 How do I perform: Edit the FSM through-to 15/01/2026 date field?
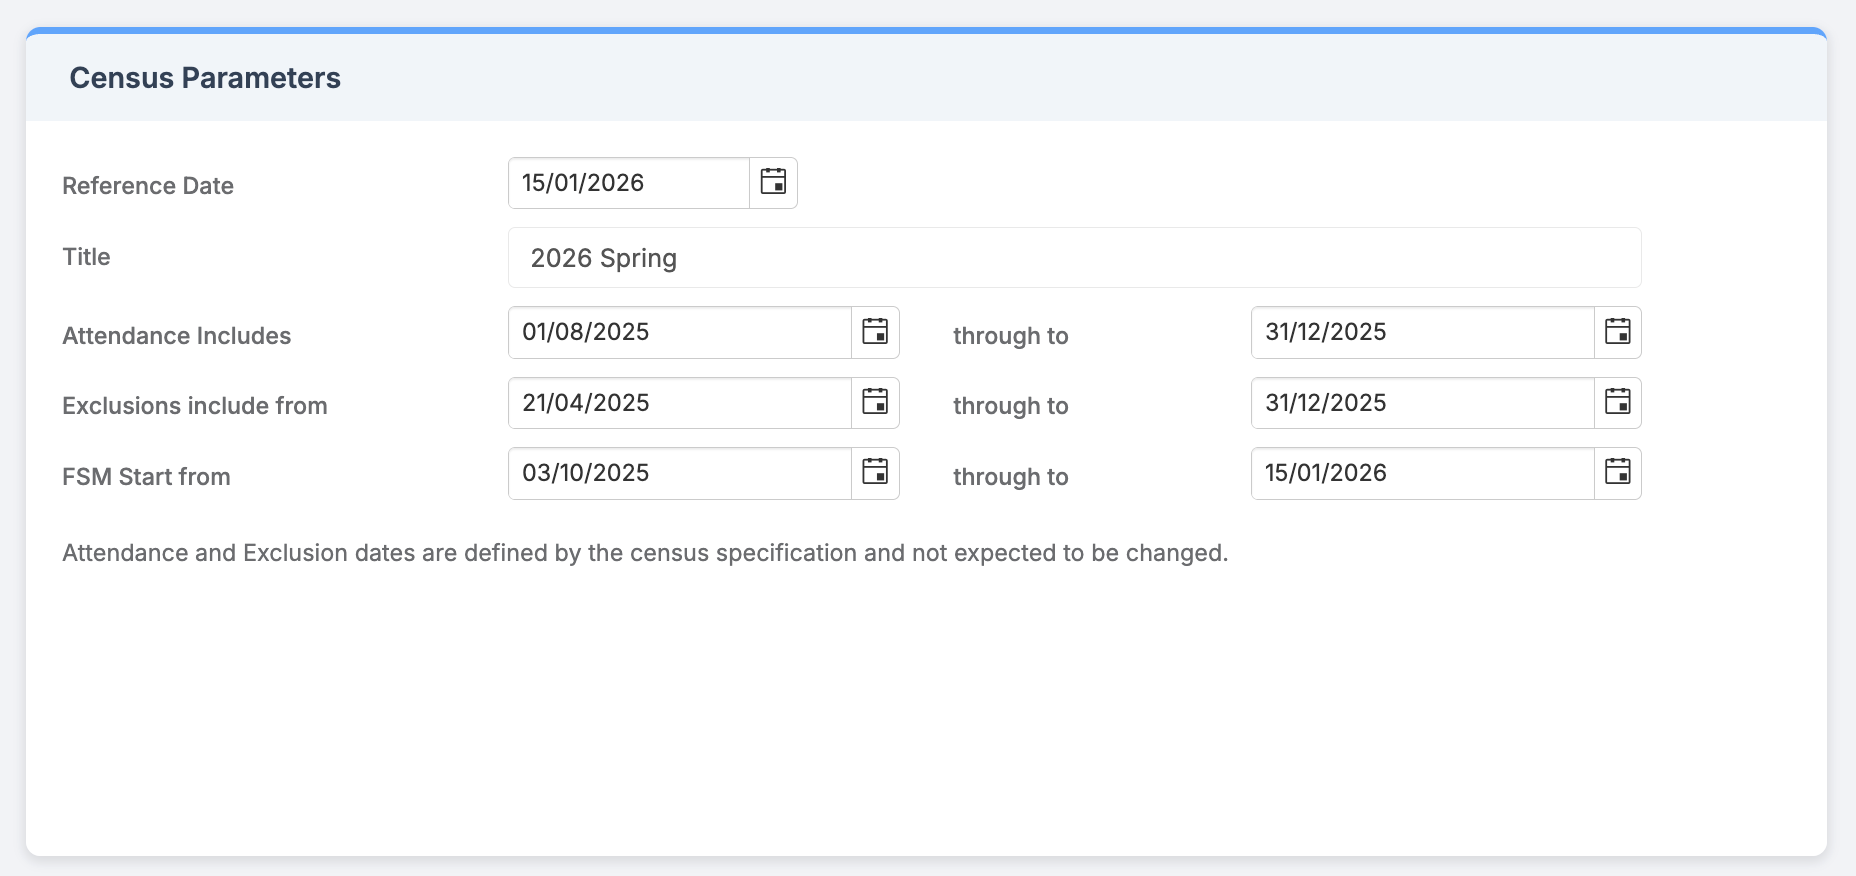pyautogui.click(x=1421, y=473)
